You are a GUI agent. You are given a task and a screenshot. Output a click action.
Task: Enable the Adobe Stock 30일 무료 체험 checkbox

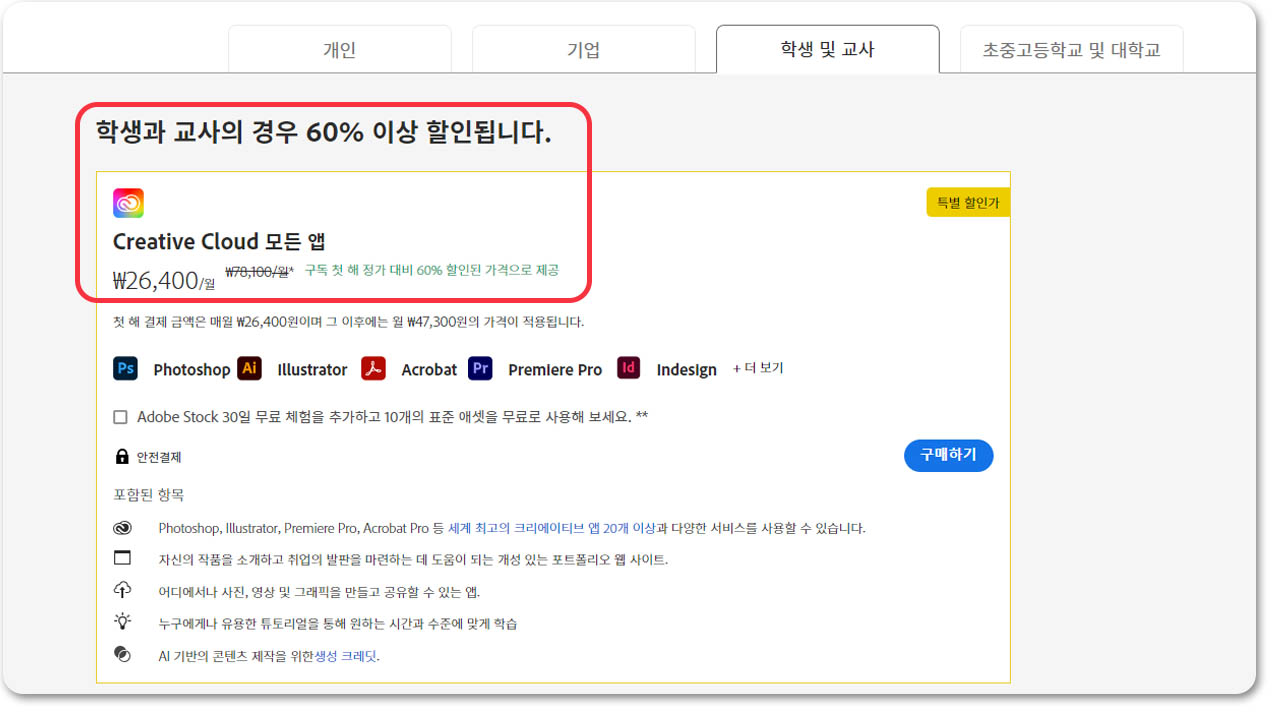pyautogui.click(x=120, y=417)
